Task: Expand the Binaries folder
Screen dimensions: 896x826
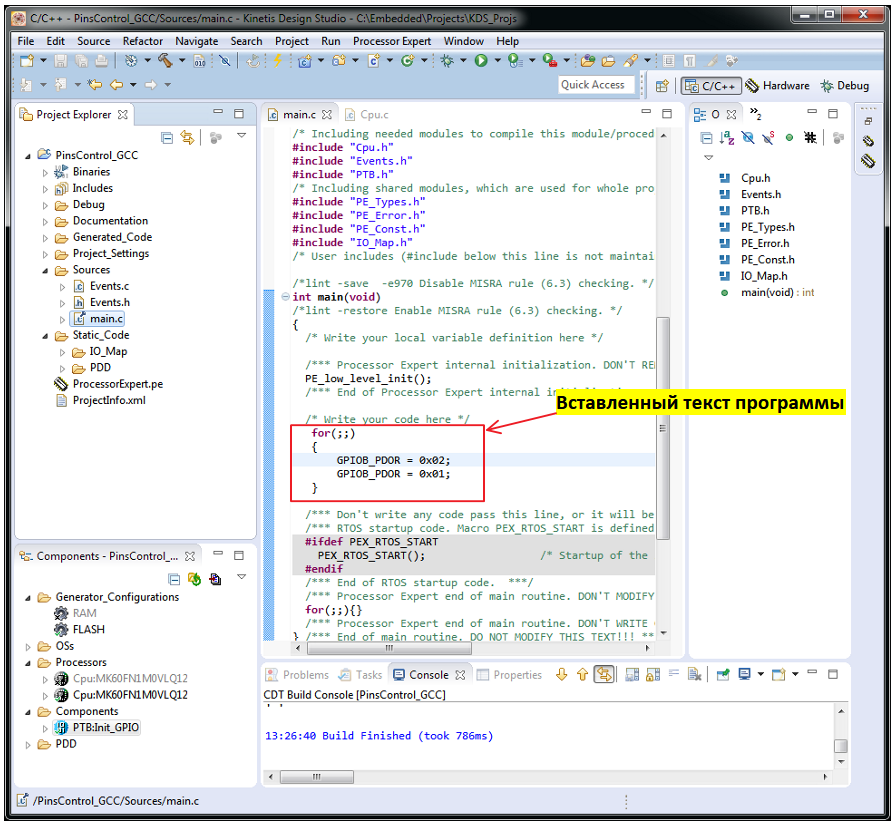Action: (45, 173)
